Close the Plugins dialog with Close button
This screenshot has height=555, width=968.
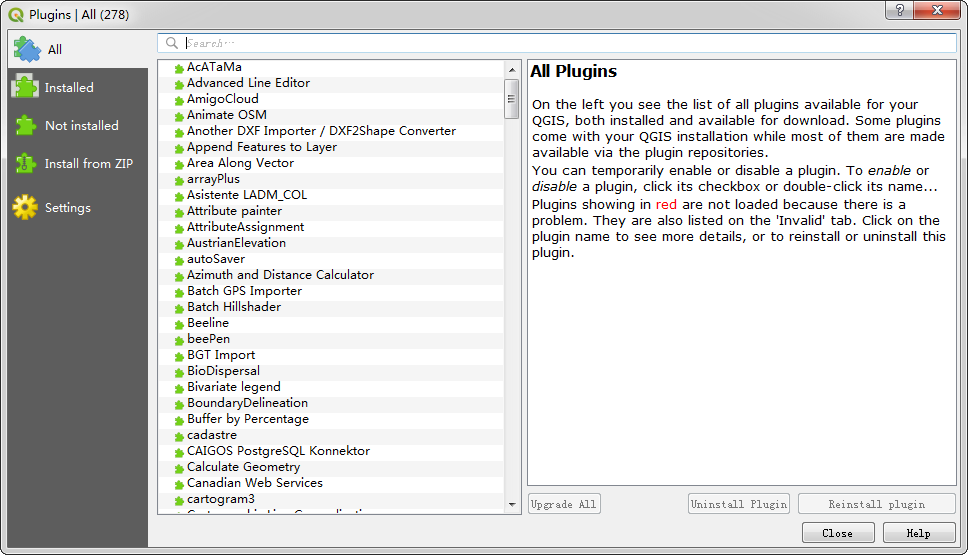(x=838, y=533)
